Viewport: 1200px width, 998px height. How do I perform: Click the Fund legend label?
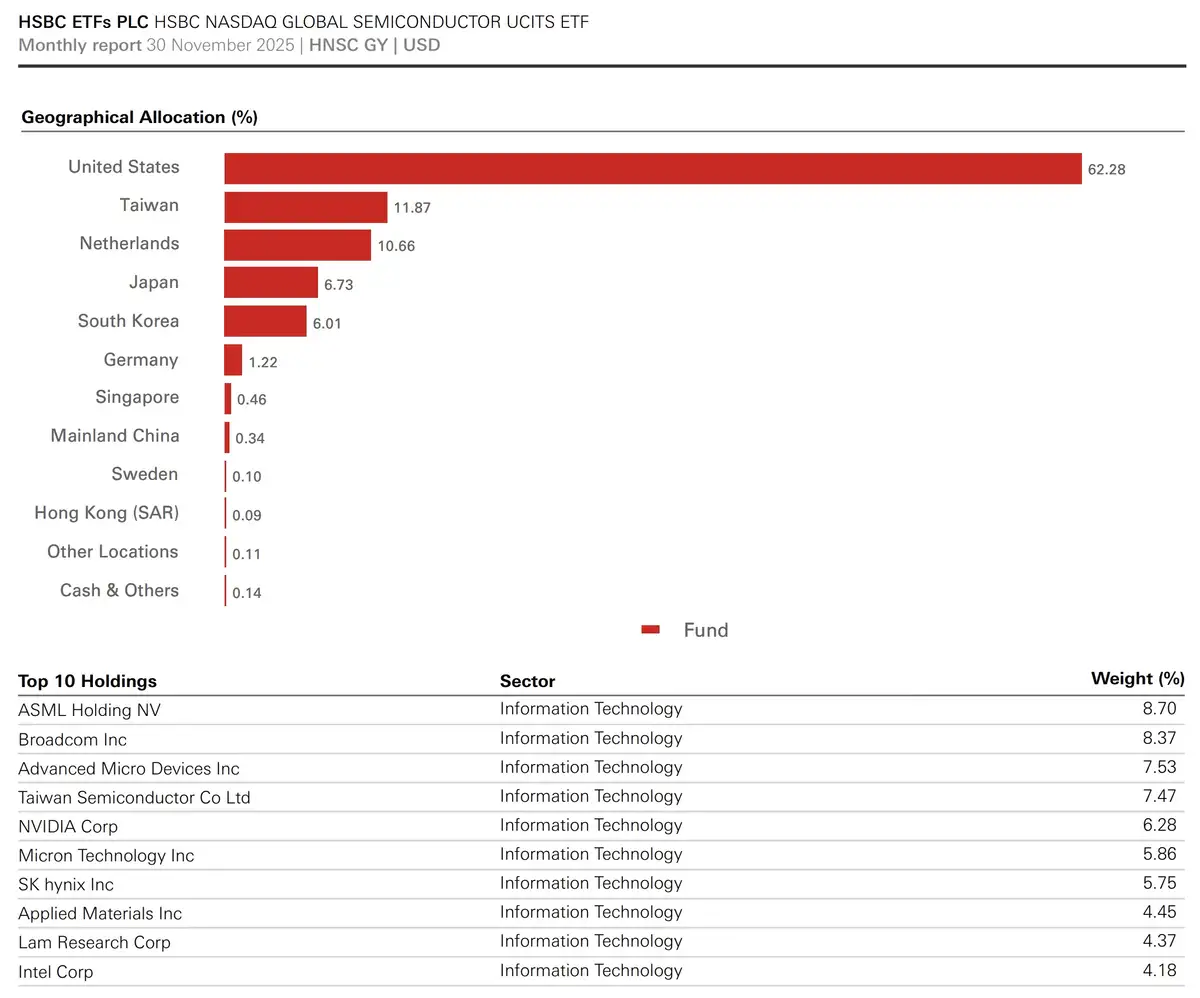coord(706,630)
